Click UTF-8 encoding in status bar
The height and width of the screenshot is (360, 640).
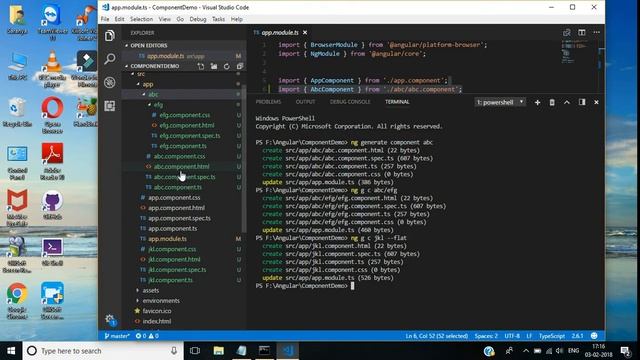tap(512, 336)
